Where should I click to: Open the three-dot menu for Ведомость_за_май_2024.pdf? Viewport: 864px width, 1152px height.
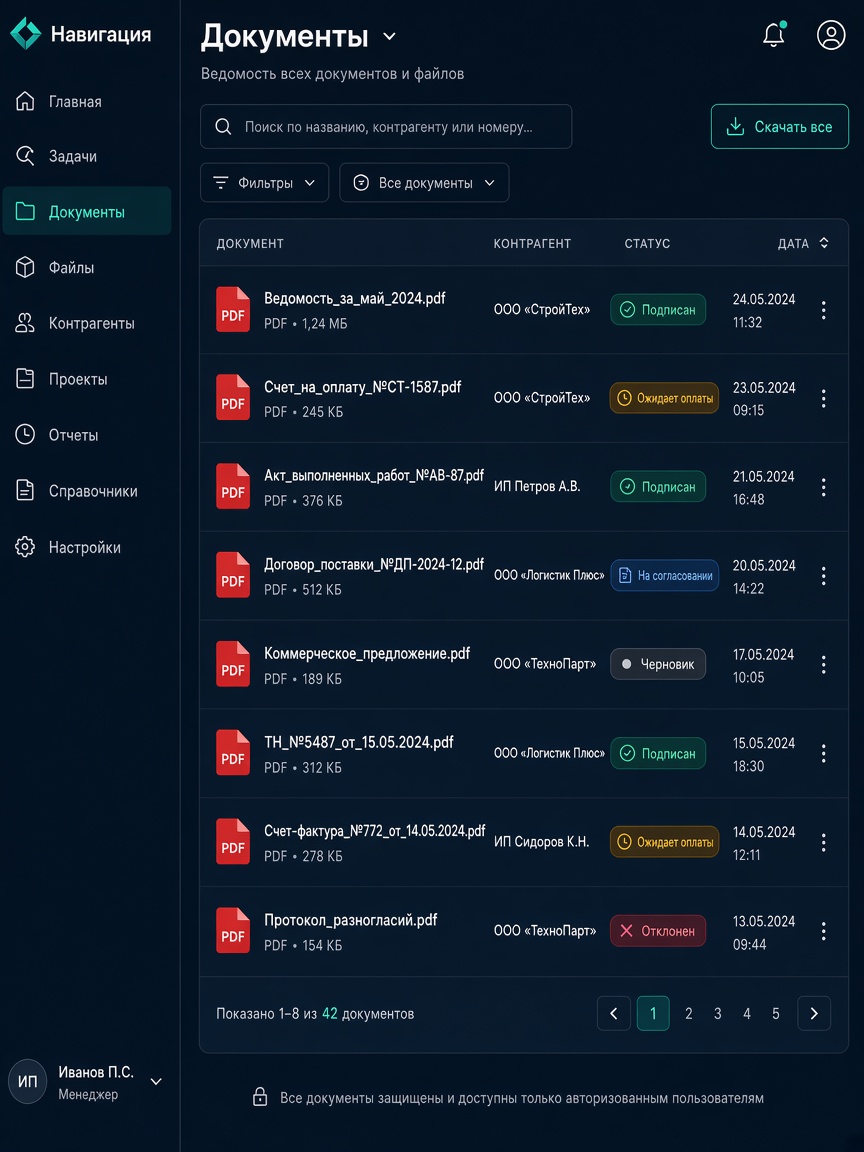pos(824,310)
